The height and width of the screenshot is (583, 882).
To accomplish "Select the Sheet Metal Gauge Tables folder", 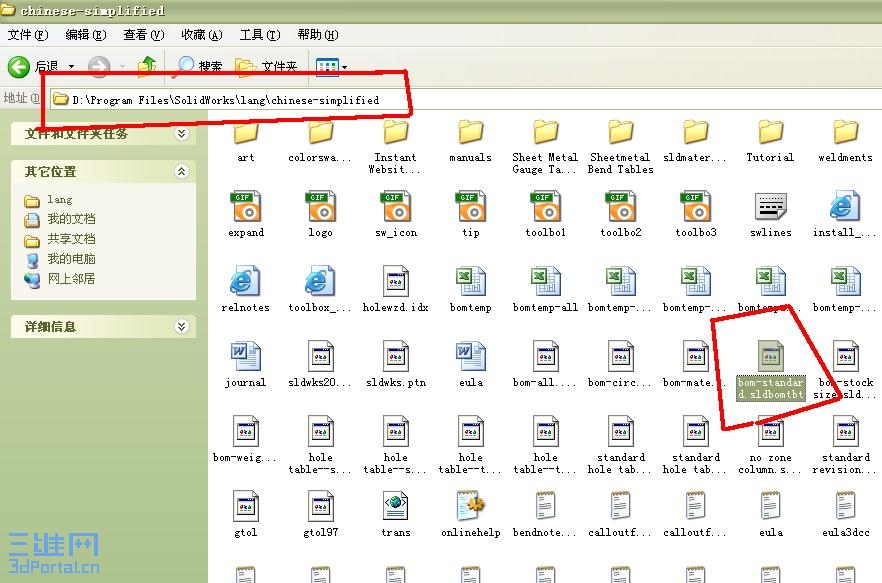I will (545, 146).
